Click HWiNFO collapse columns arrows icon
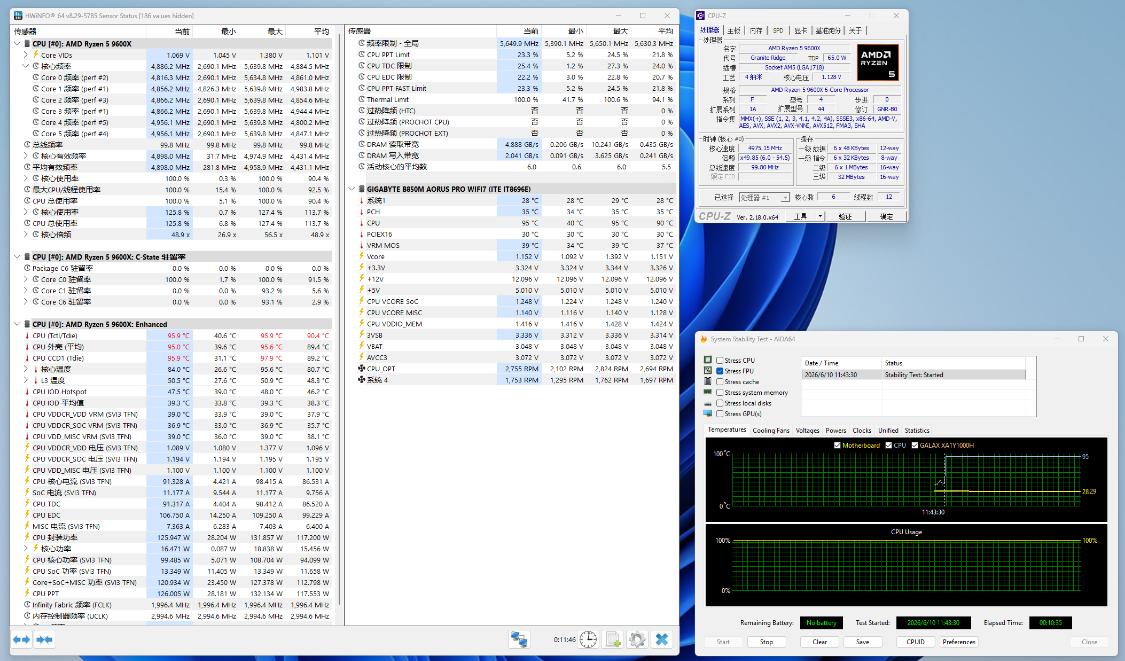 tap(44, 639)
